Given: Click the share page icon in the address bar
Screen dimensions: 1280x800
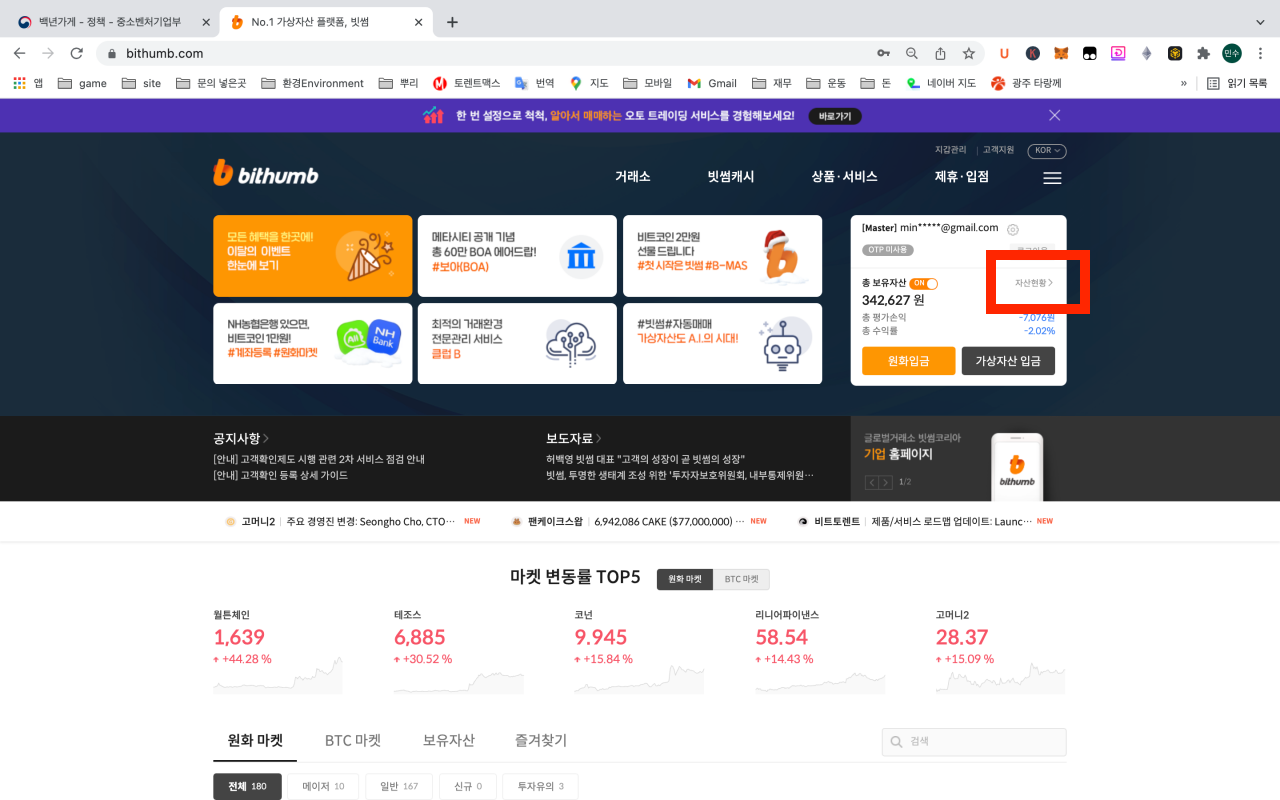Looking at the screenshot, I should point(940,53).
